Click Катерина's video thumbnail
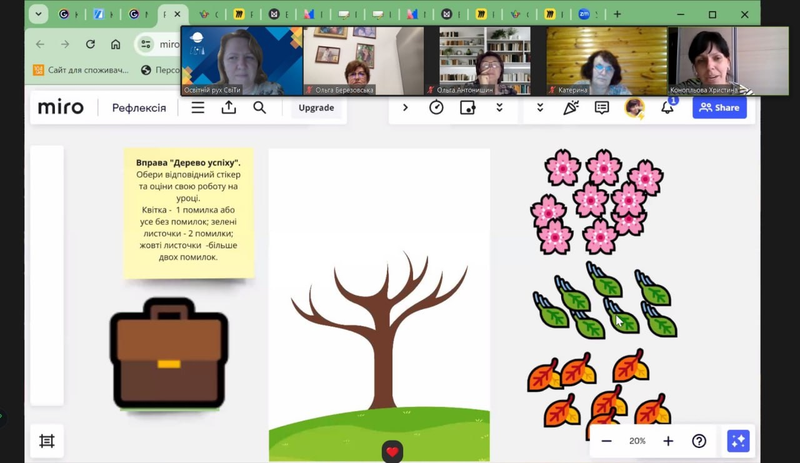This screenshot has height=463, width=800. point(607,61)
